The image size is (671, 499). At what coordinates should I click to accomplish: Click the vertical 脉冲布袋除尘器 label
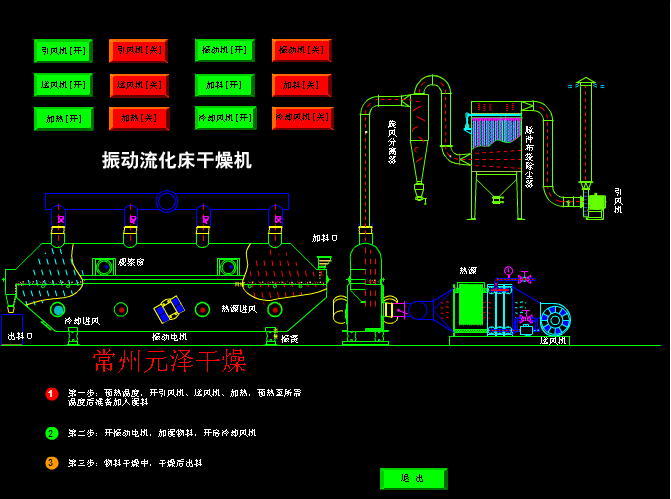point(529,157)
